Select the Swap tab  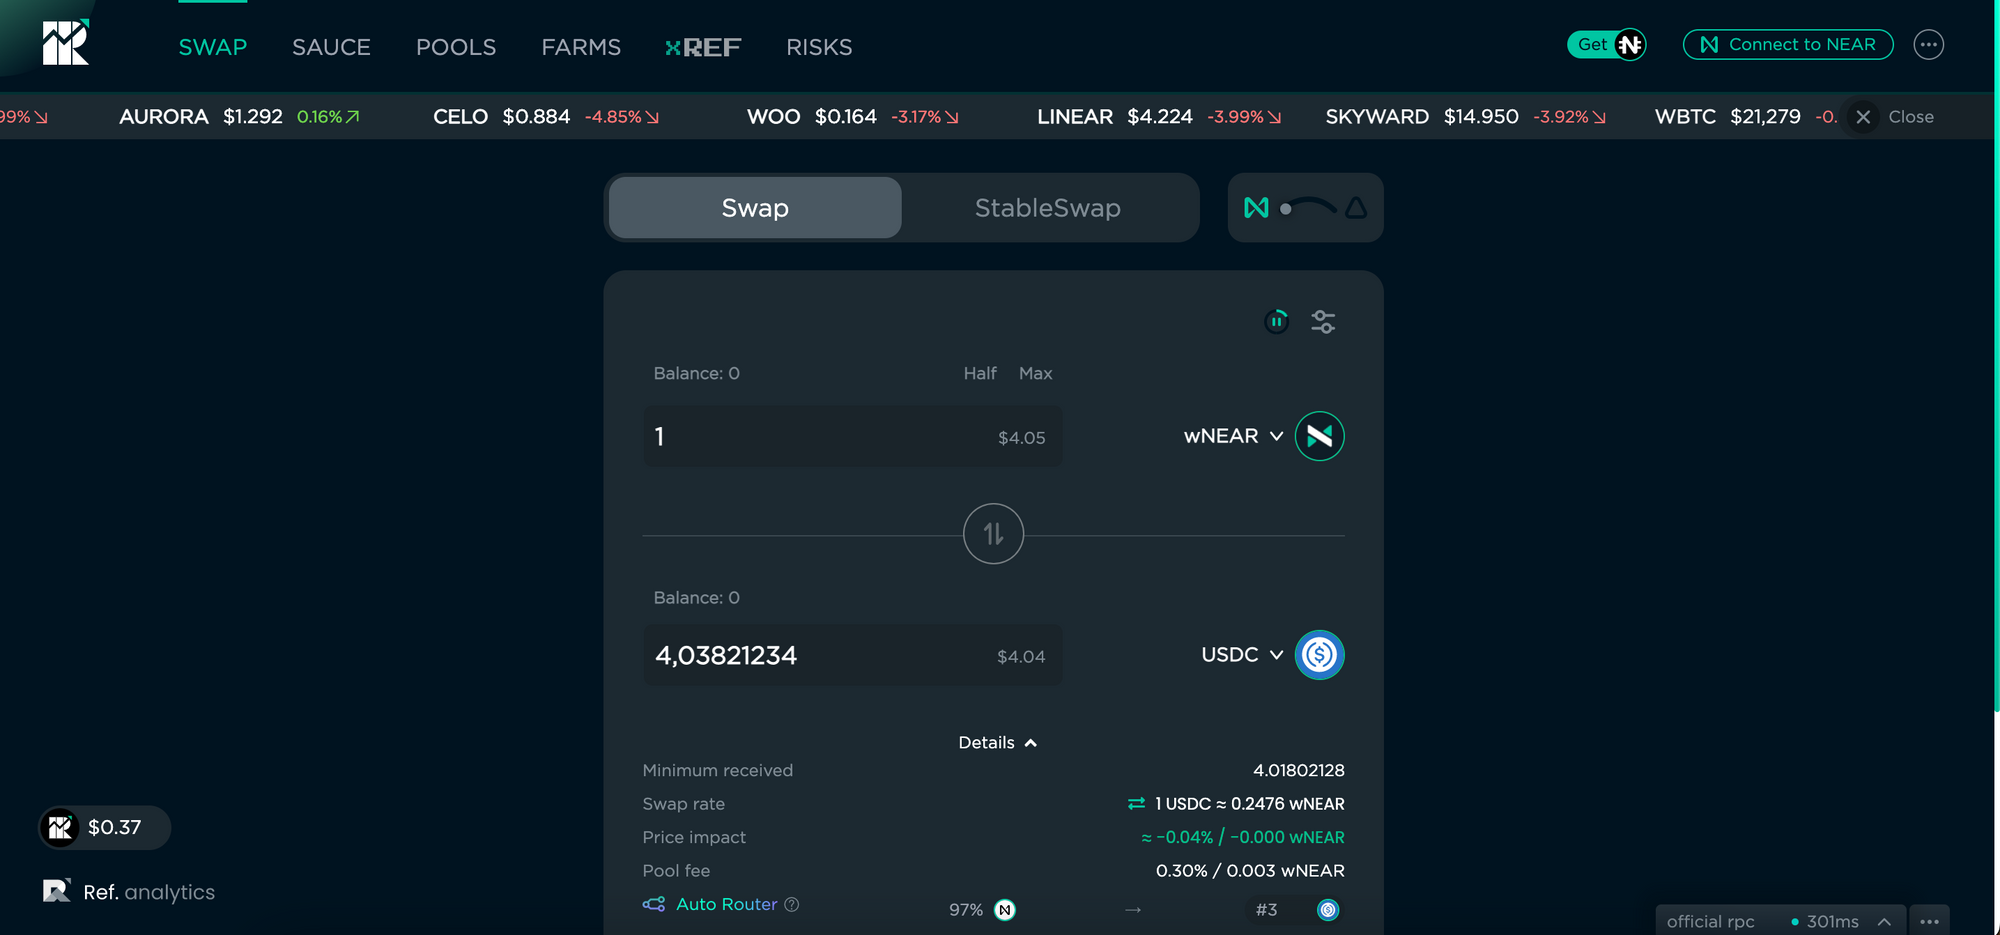pos(755,208)
